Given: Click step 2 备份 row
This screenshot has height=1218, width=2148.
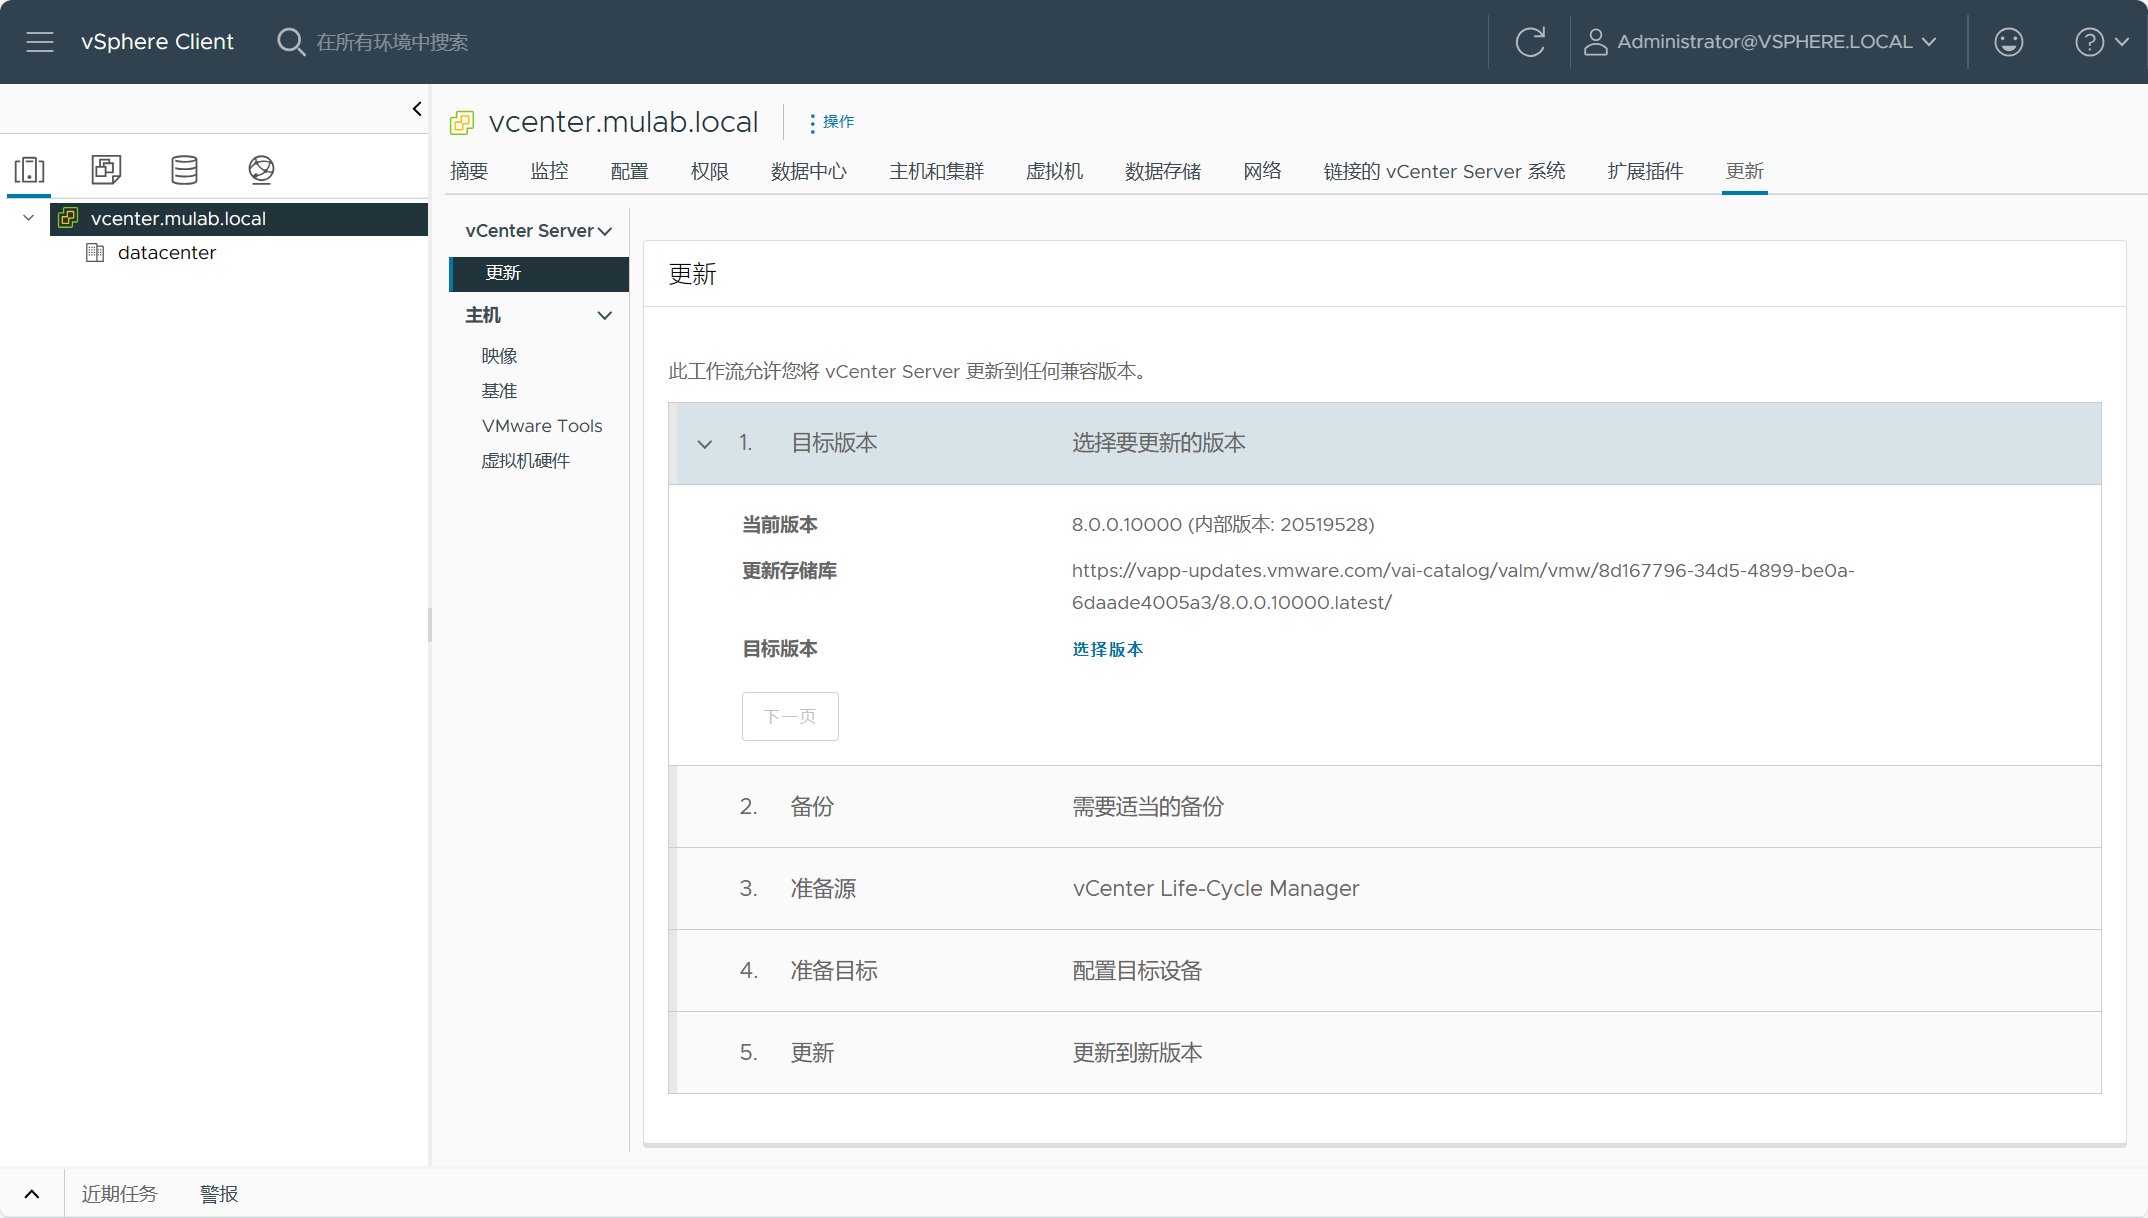Looking at the screenshot, I should (1385, 807).
